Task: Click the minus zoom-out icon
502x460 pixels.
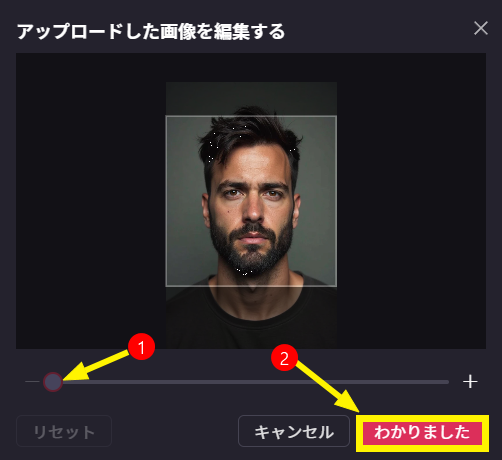Action: click(x=32, y=382)
